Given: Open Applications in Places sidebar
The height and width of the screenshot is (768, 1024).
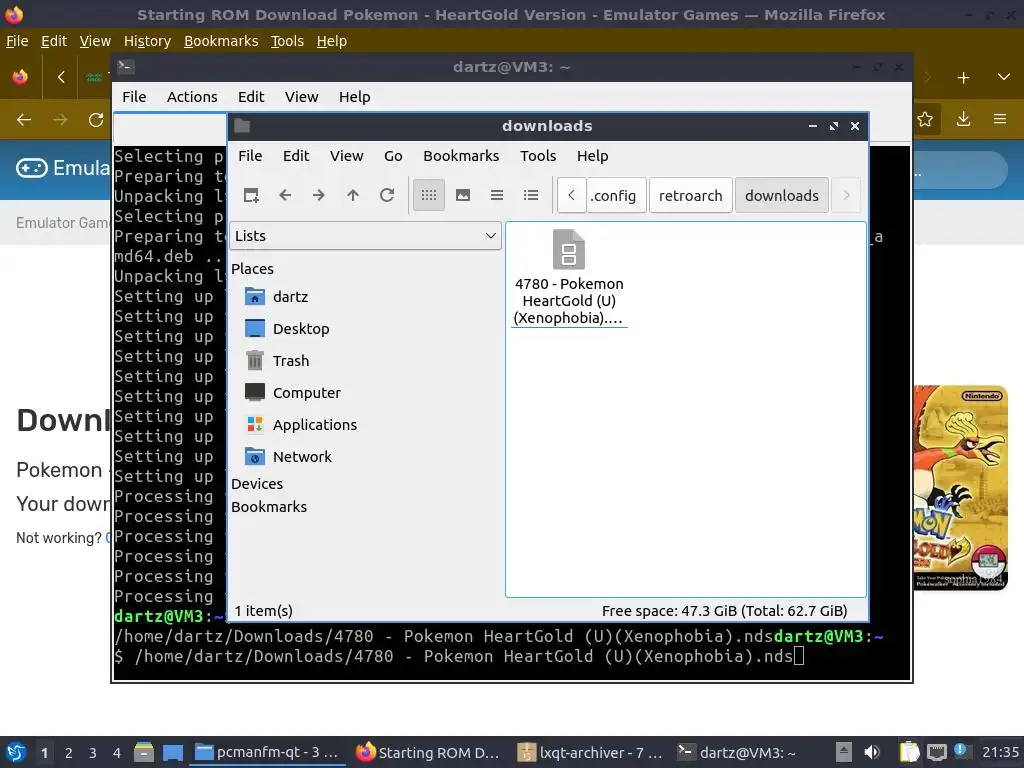Looking at the screenshot, I should click(300, 424).
